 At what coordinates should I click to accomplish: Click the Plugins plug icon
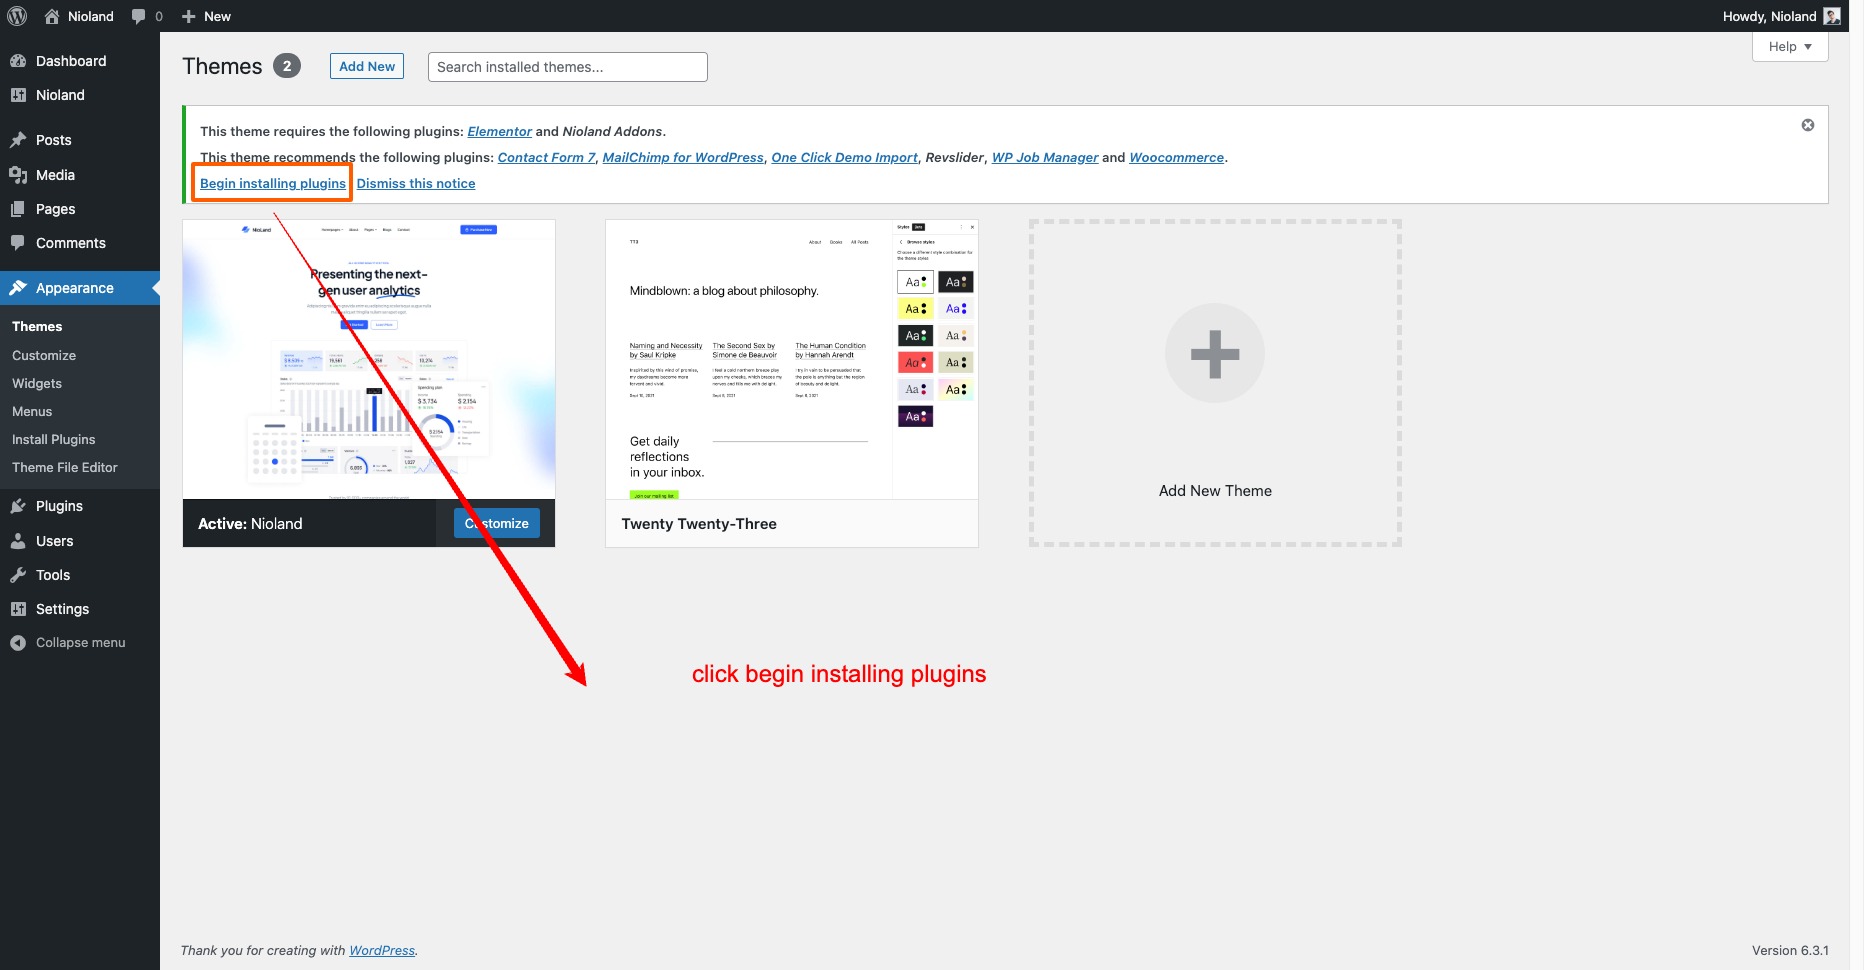[x=18, y=506]
